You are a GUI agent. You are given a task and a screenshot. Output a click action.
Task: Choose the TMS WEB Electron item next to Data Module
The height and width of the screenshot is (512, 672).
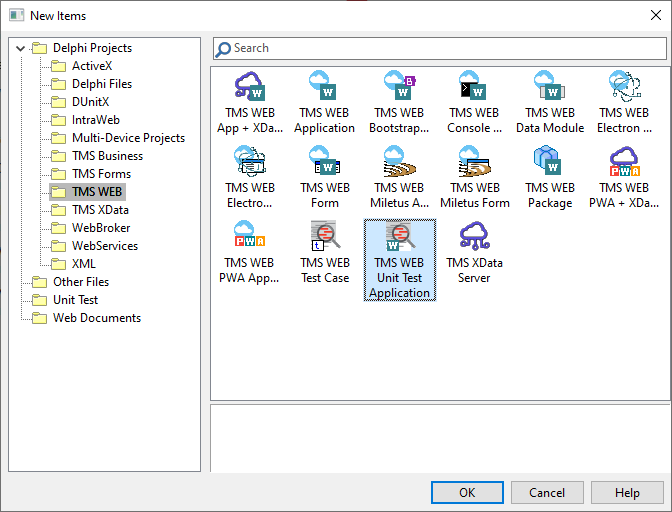click(x=624, y=86)
